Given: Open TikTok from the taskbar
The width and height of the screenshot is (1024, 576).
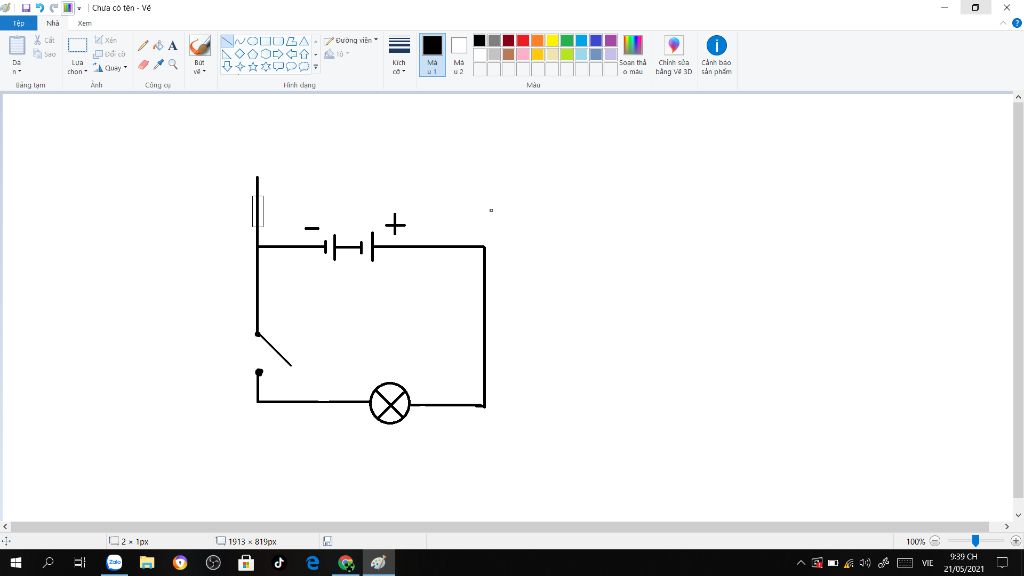Looking at the screenshot, I should coord(279,562).
